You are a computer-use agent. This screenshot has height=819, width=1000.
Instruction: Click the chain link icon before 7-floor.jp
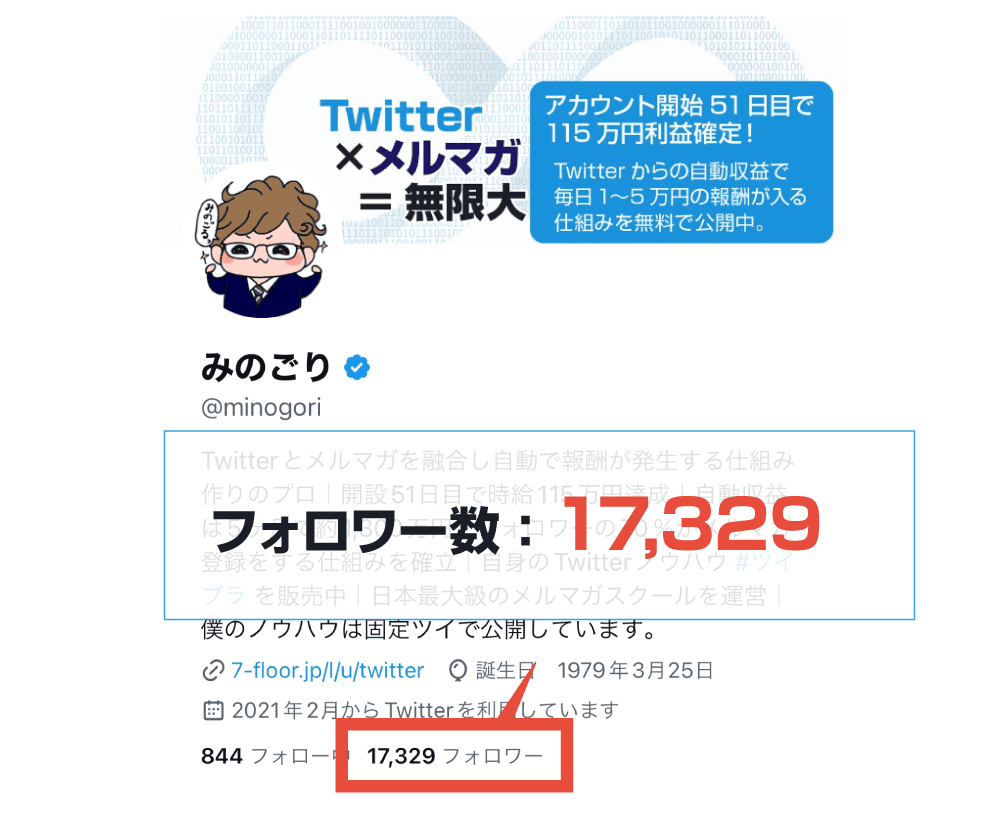point(212,670)
